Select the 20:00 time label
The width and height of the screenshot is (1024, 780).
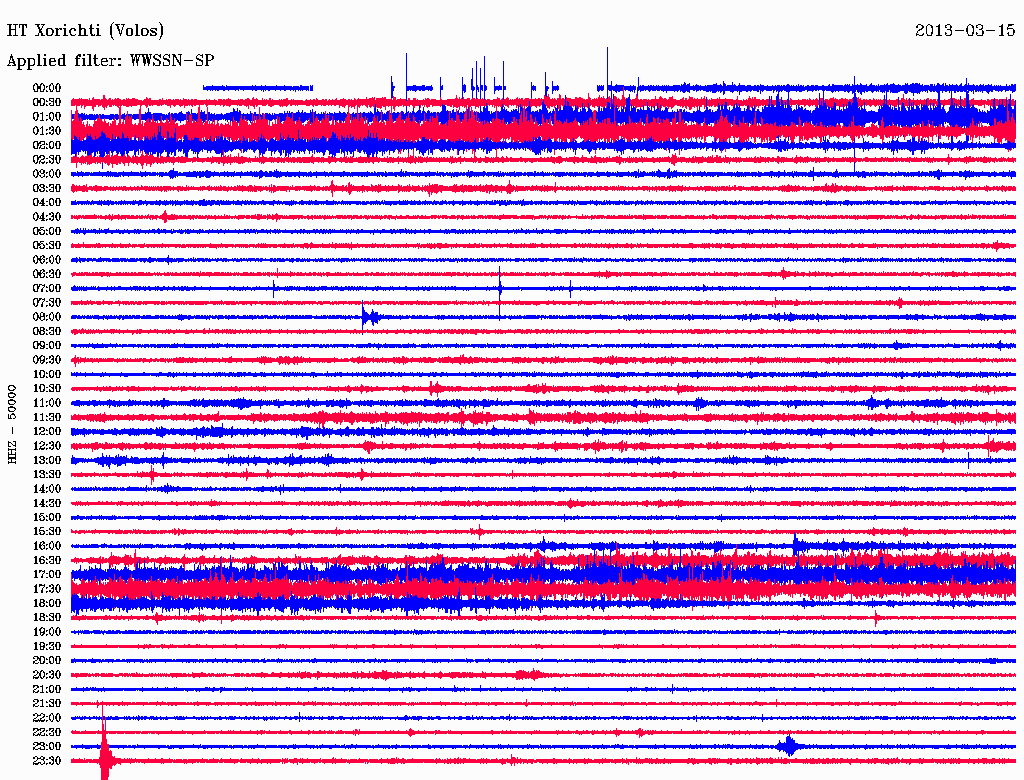(x=47, y=660)
